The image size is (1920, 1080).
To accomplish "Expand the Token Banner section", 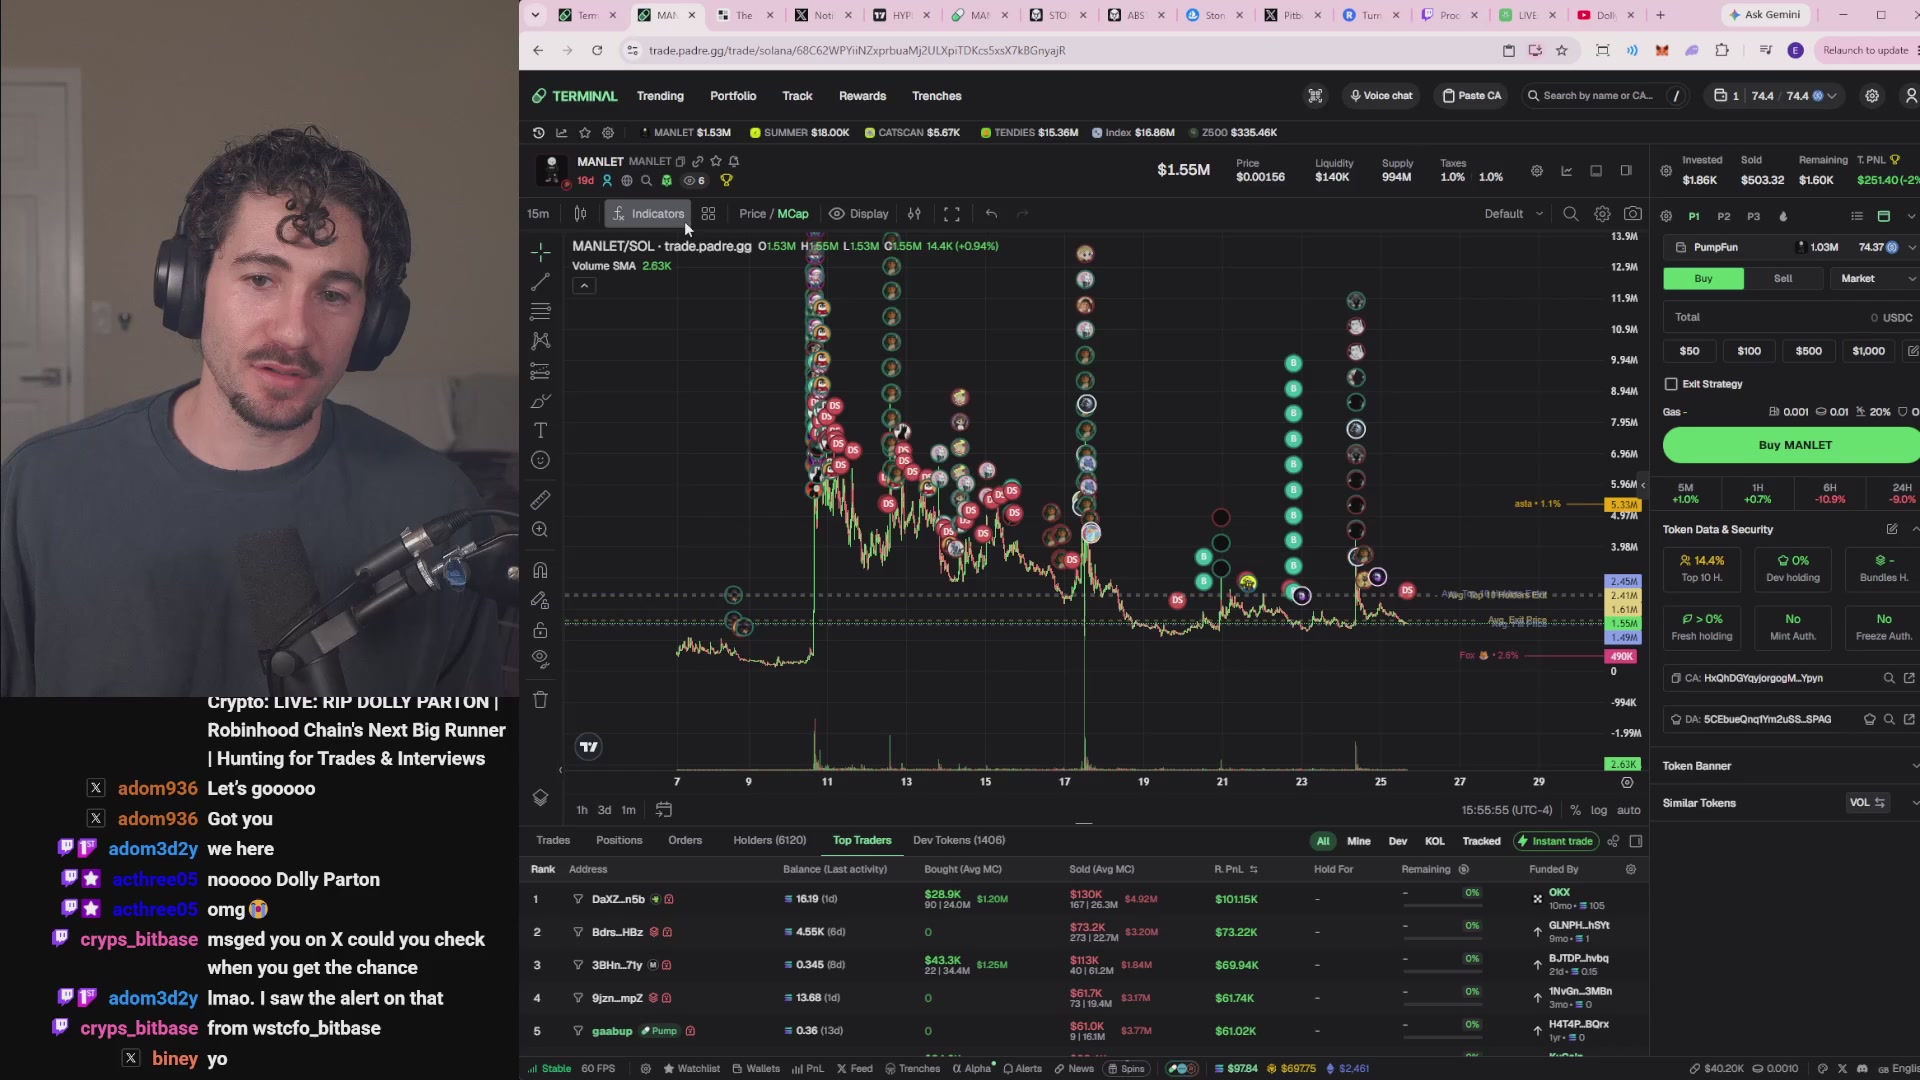I will point(1790,766).
